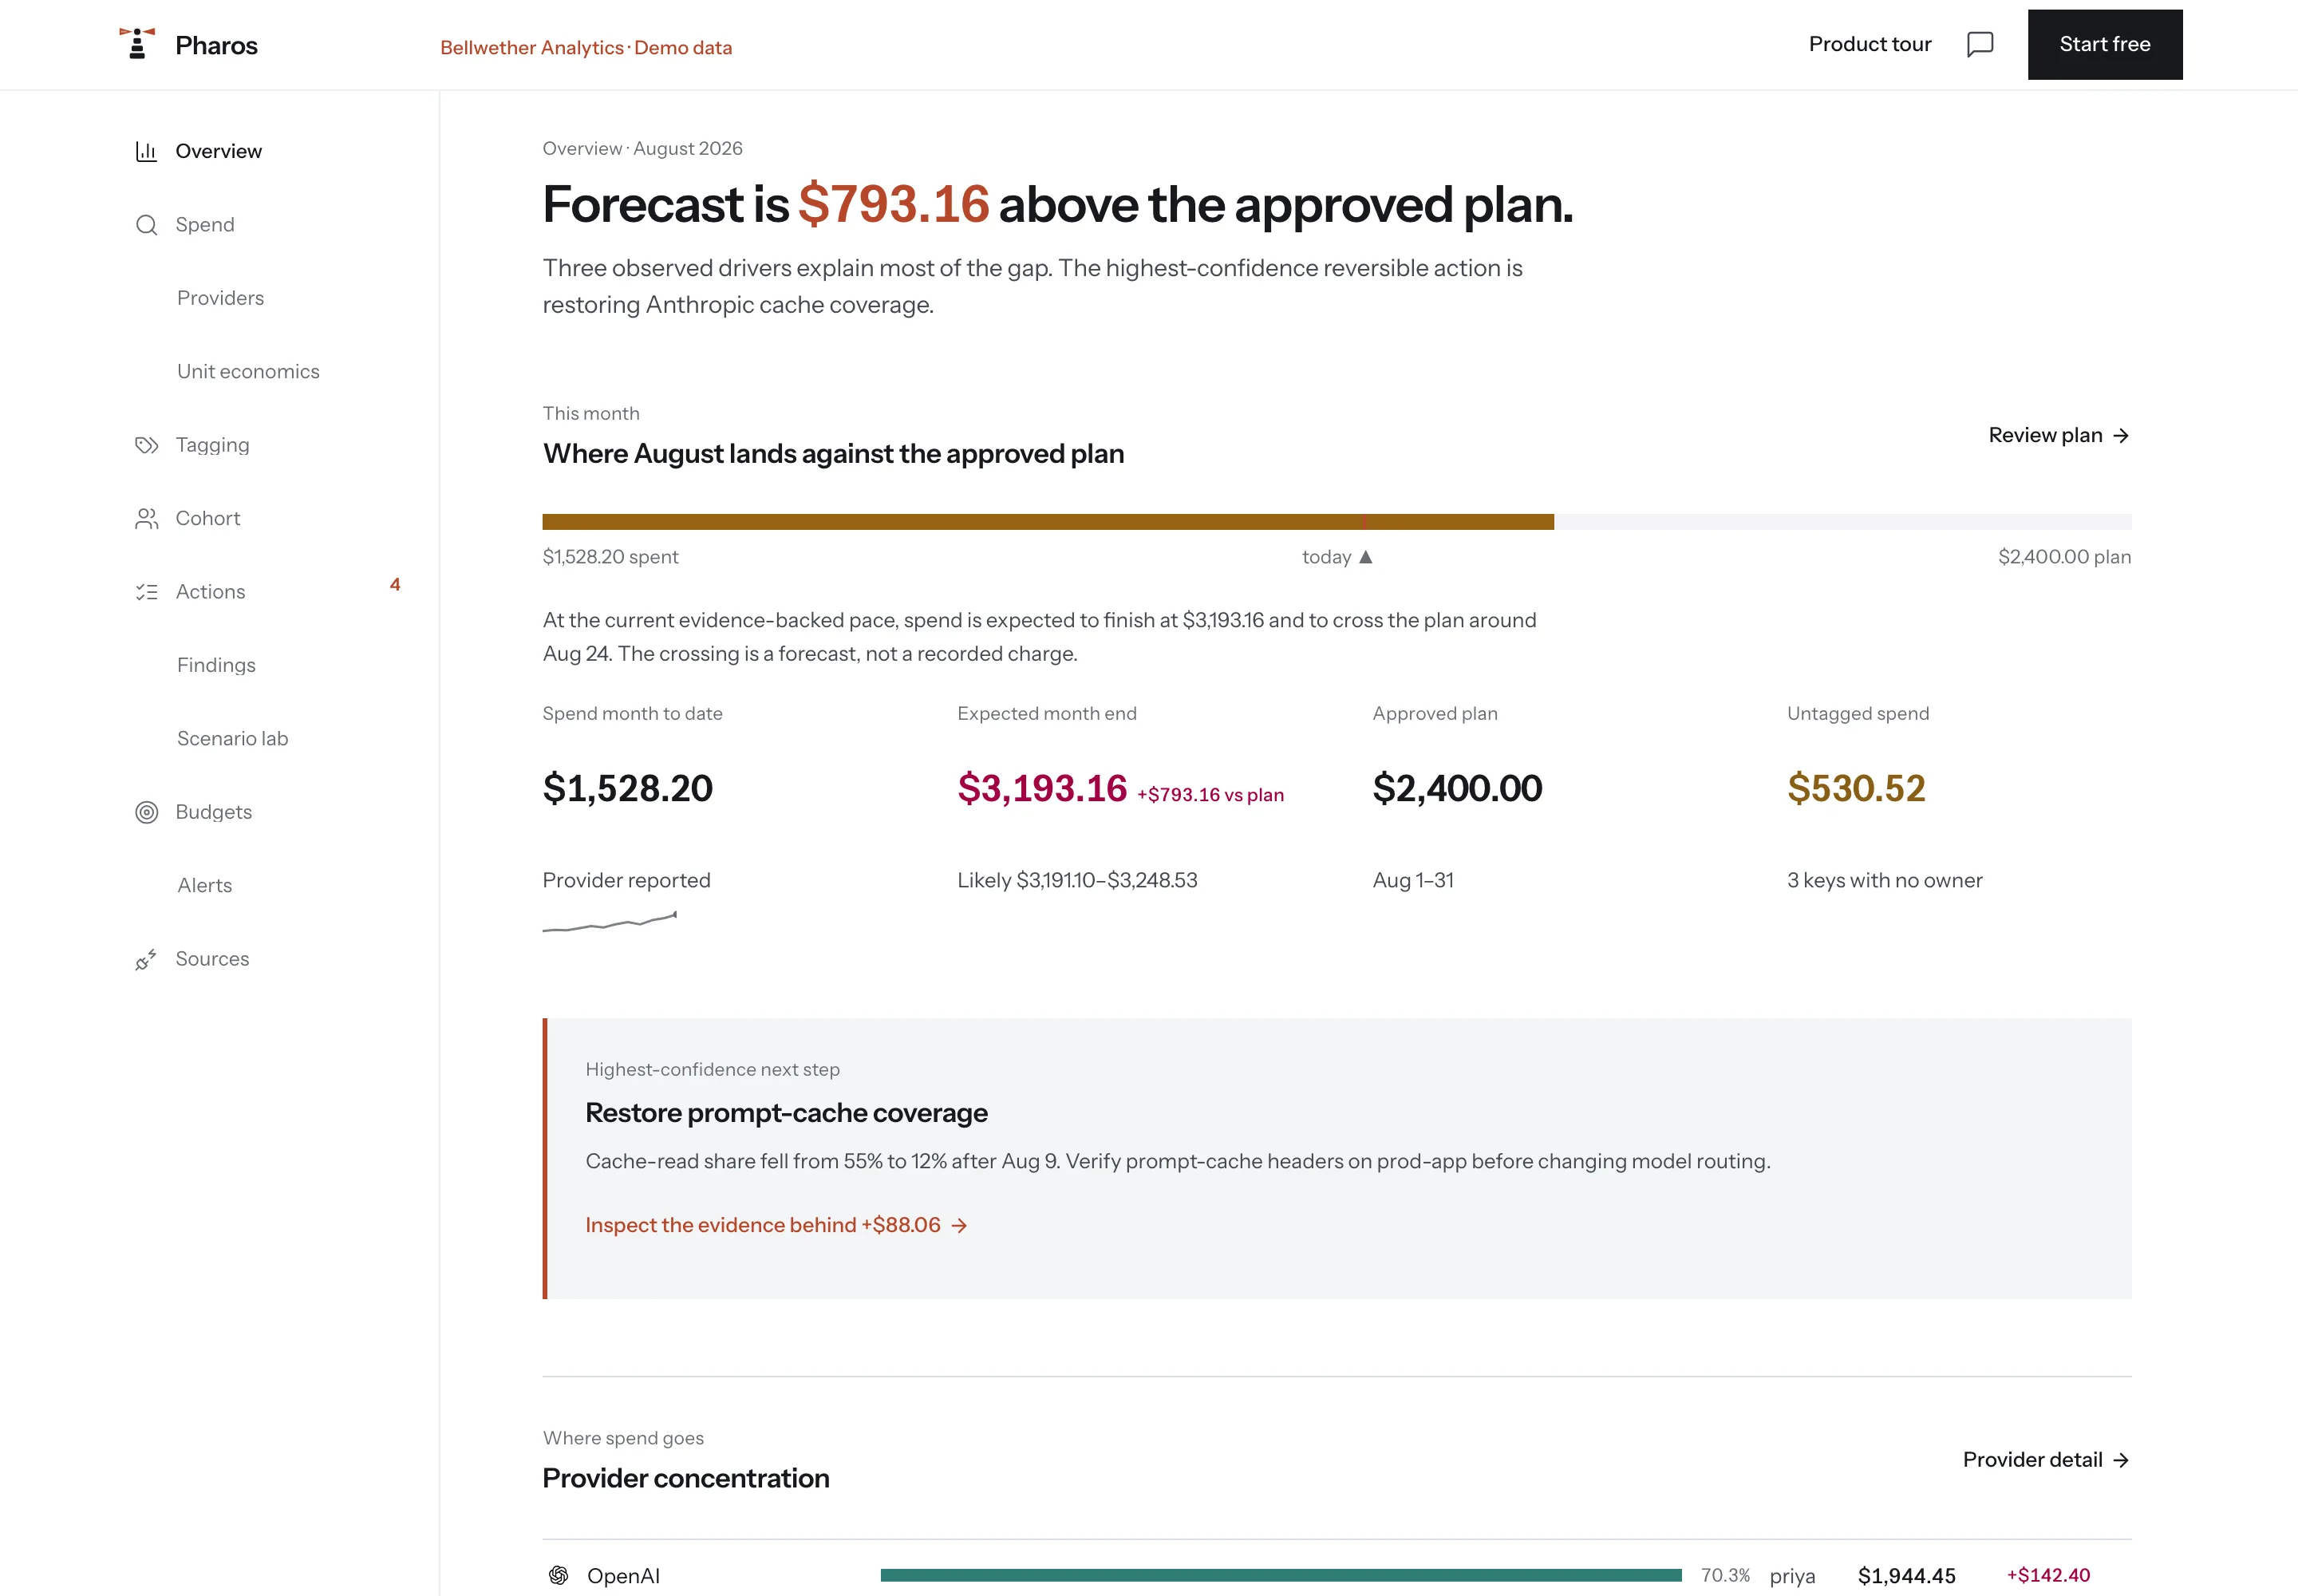The image size is (2298, 1596).
Task: Click the 'Aug 1–31' plan period text
Action: click(1413, 880)
